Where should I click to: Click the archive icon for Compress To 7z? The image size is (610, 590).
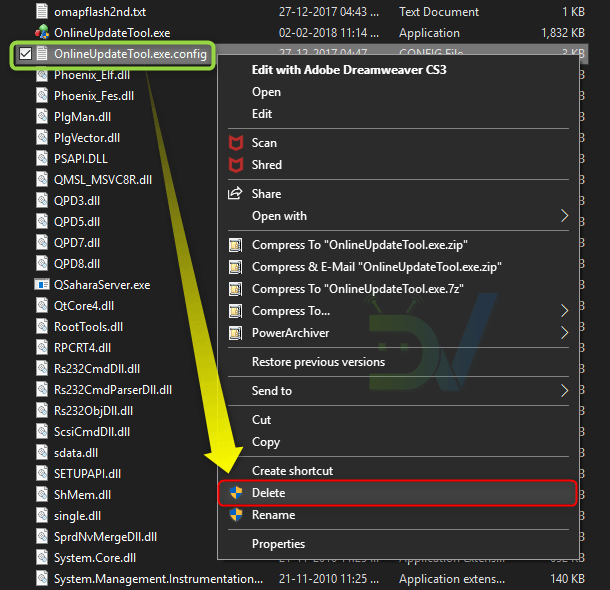coord(236,289)
